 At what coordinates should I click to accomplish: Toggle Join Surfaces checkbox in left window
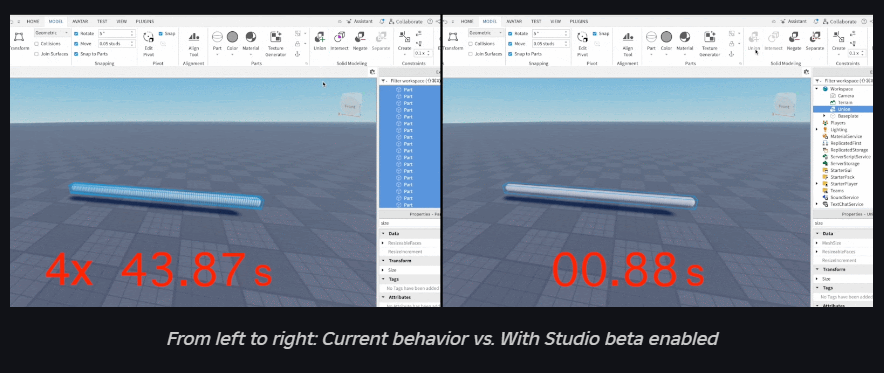point(37,54)
